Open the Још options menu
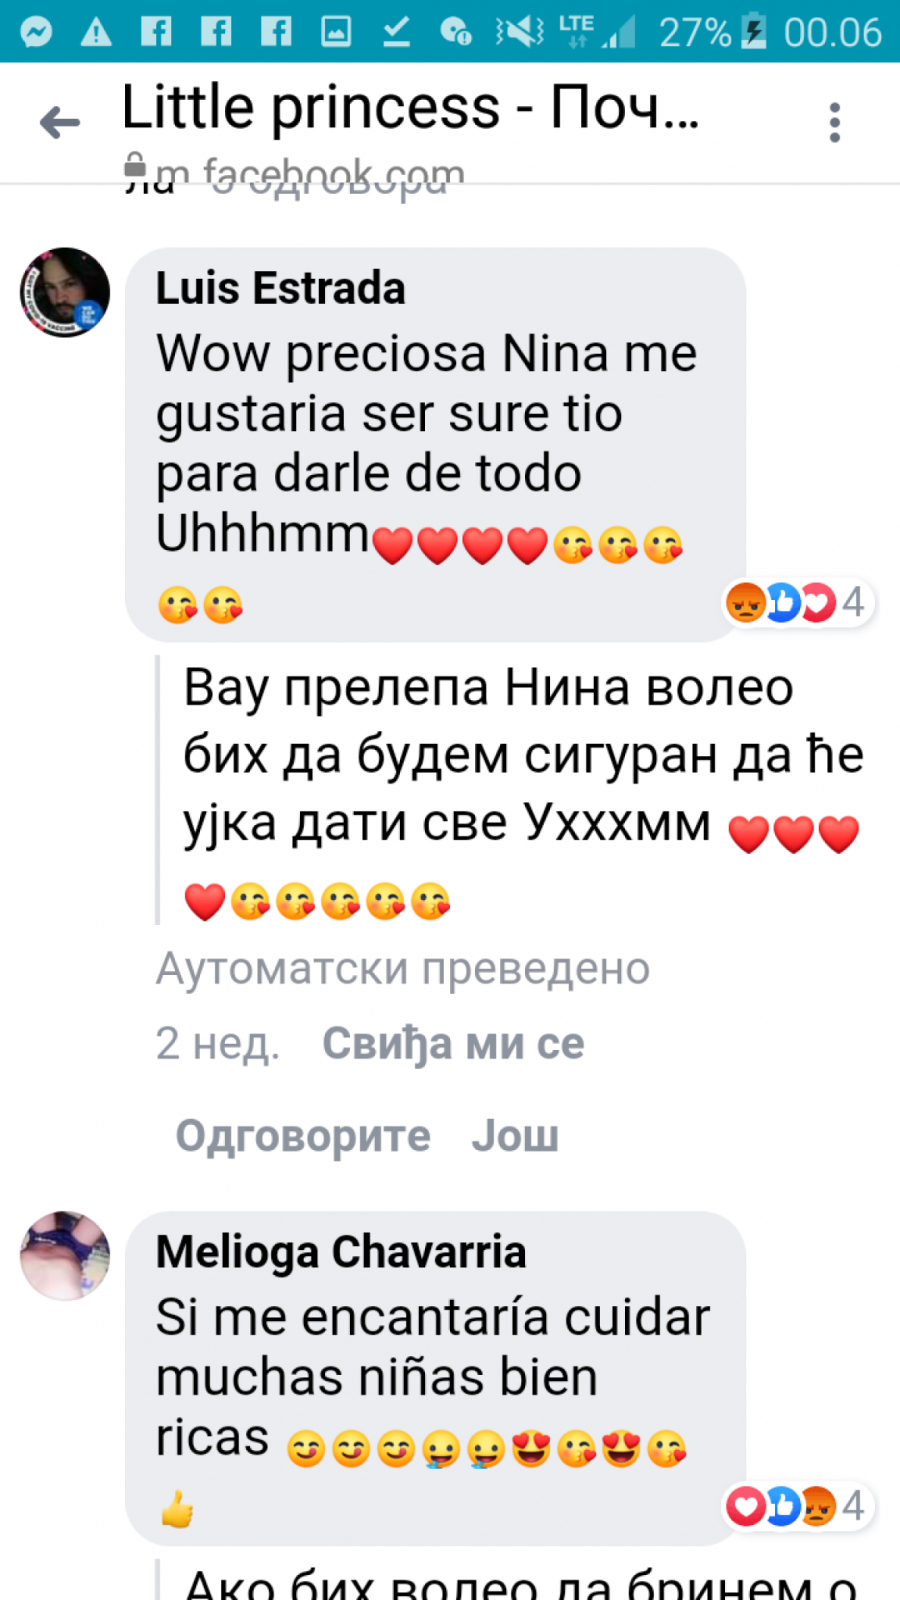 point(515,1136)
